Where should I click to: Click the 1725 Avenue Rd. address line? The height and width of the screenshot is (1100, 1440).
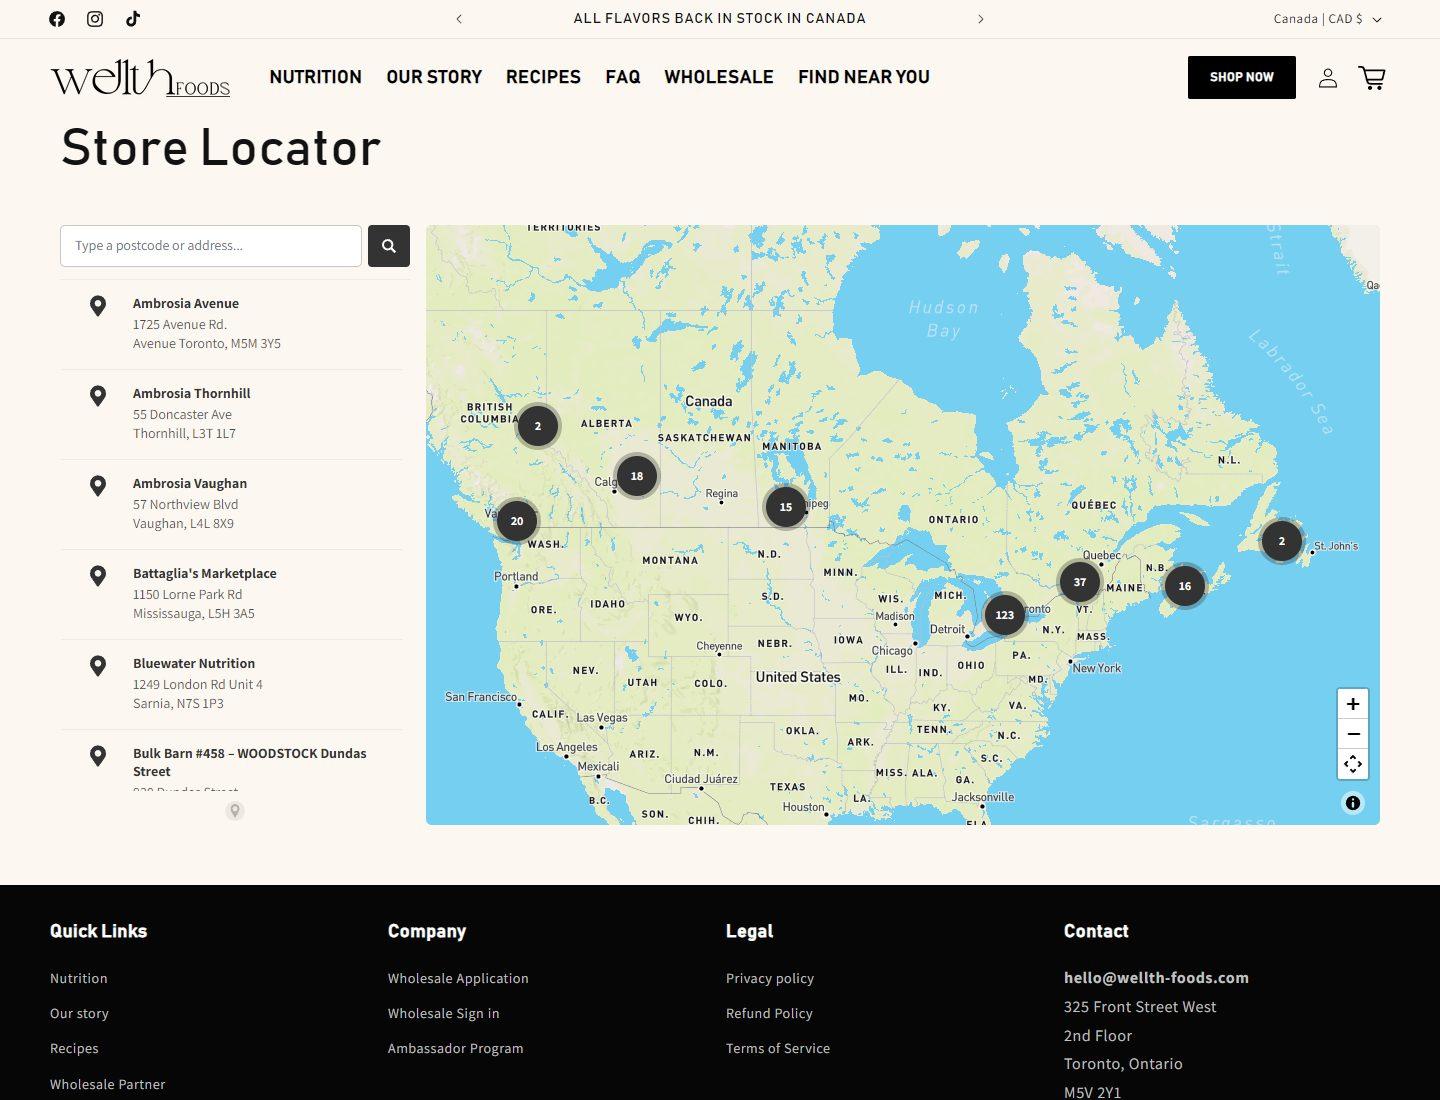(x=180, y=324)
